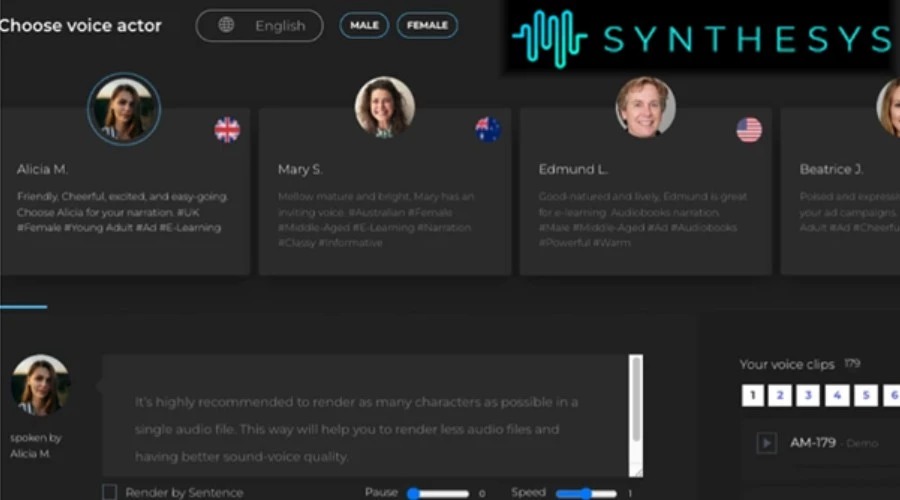The image size is (900, 500).
Task: Click the US flag icon
Action: click(x=749, y=130)
